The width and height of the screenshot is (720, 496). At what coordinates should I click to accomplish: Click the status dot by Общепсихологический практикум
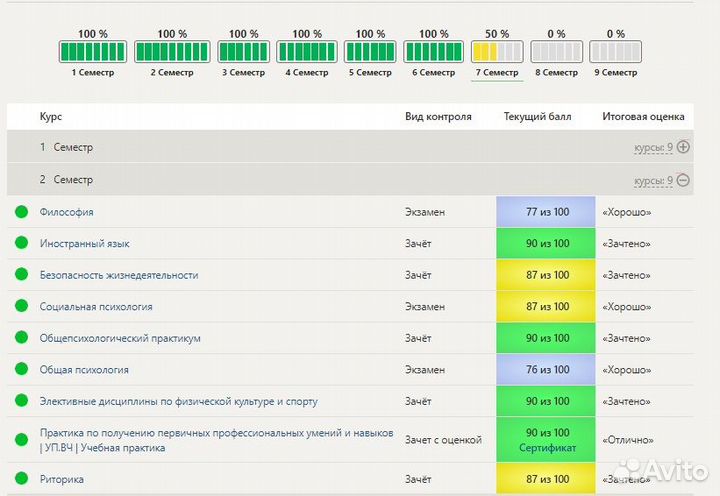[x=21, y=339]
